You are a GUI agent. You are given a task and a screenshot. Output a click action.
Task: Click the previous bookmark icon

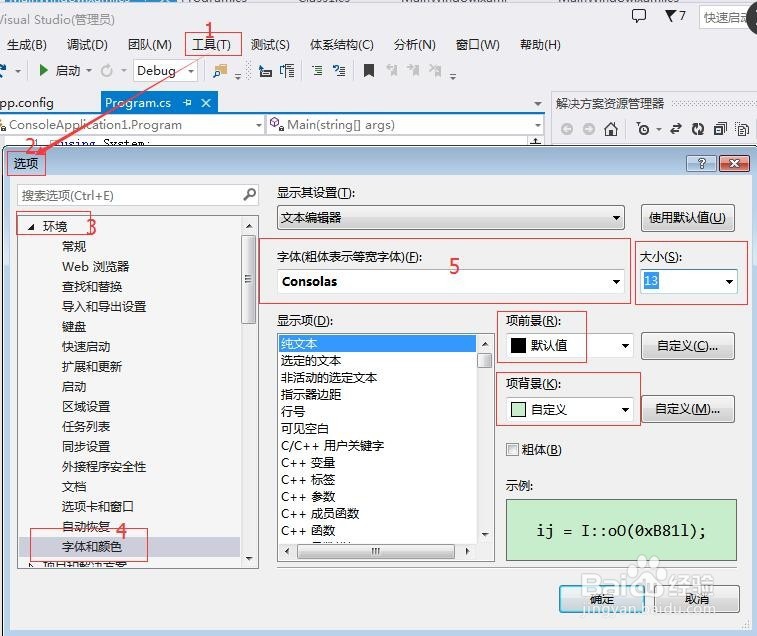pos(392,71)
